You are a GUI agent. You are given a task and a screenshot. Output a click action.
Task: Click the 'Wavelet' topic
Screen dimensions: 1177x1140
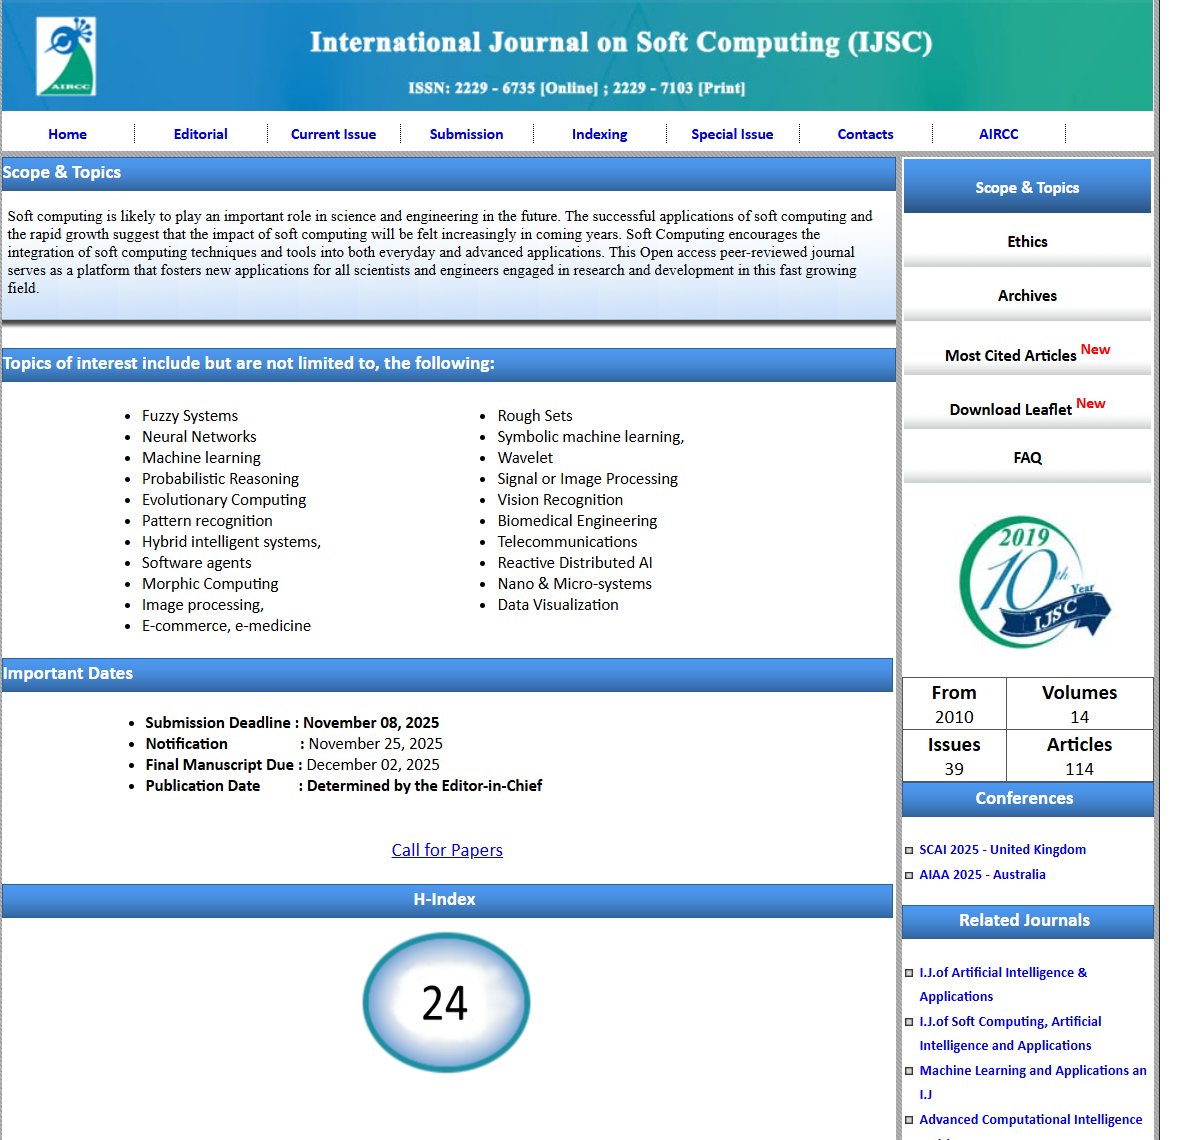pyautogui.click(x=525, y=458)
